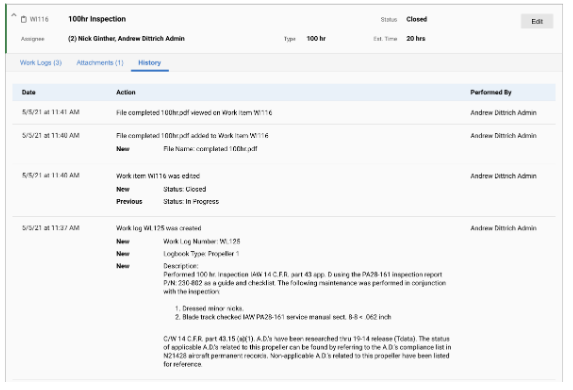The height and width of the screenshot is (390, 573).
Task: Click the Edit button
Action: point(537,21)
